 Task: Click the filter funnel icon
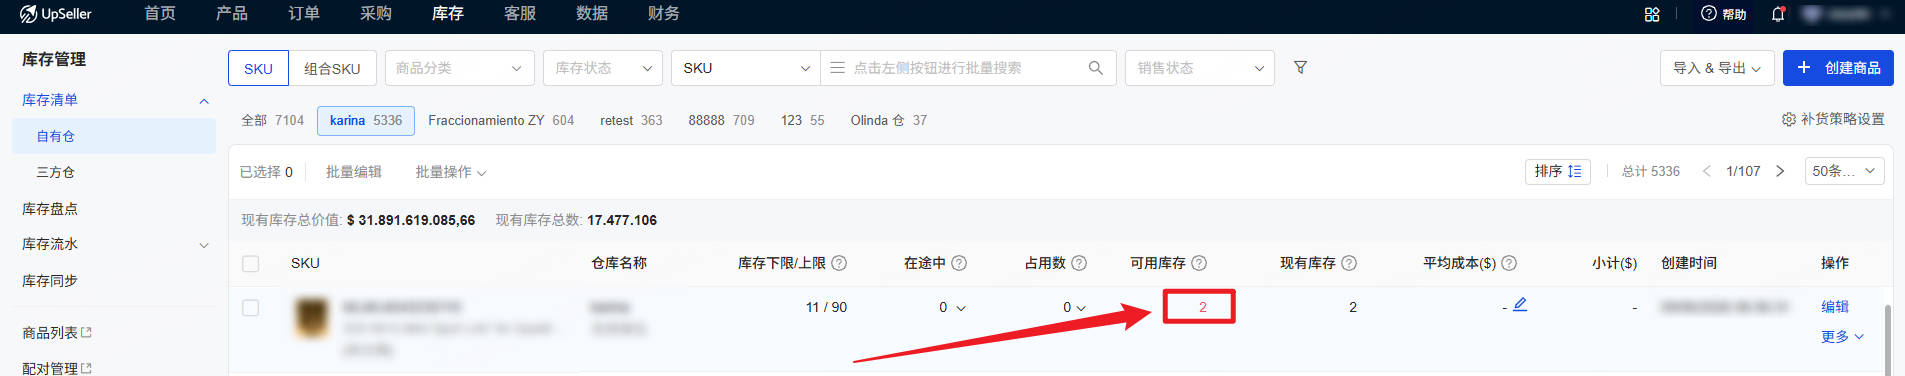(1300, 67)
